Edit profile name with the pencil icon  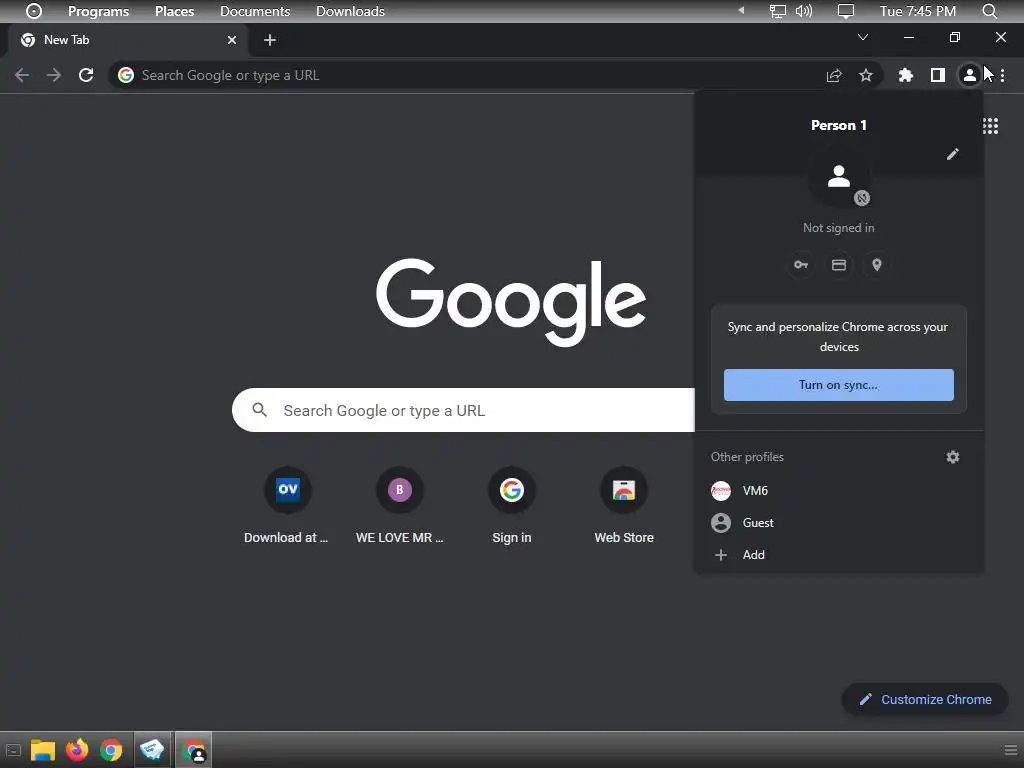coord(953,154)
